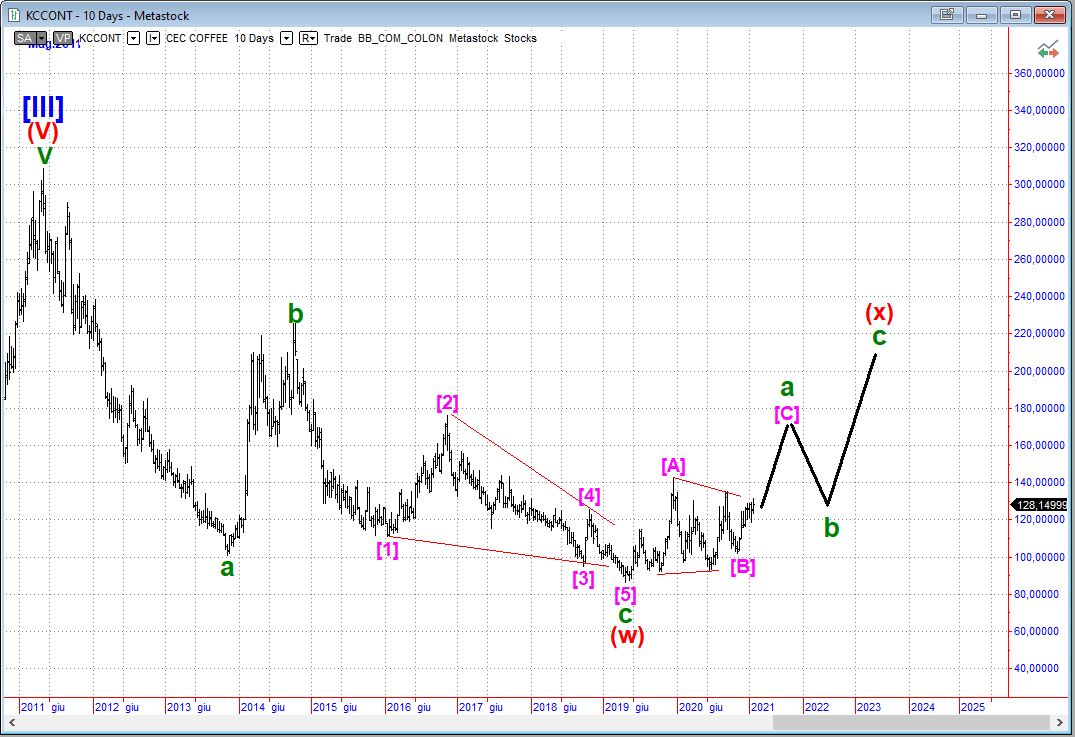Screen dimensions: 1075x737
Task: Select the magenta [2] wave label
Action: (448, 402)
